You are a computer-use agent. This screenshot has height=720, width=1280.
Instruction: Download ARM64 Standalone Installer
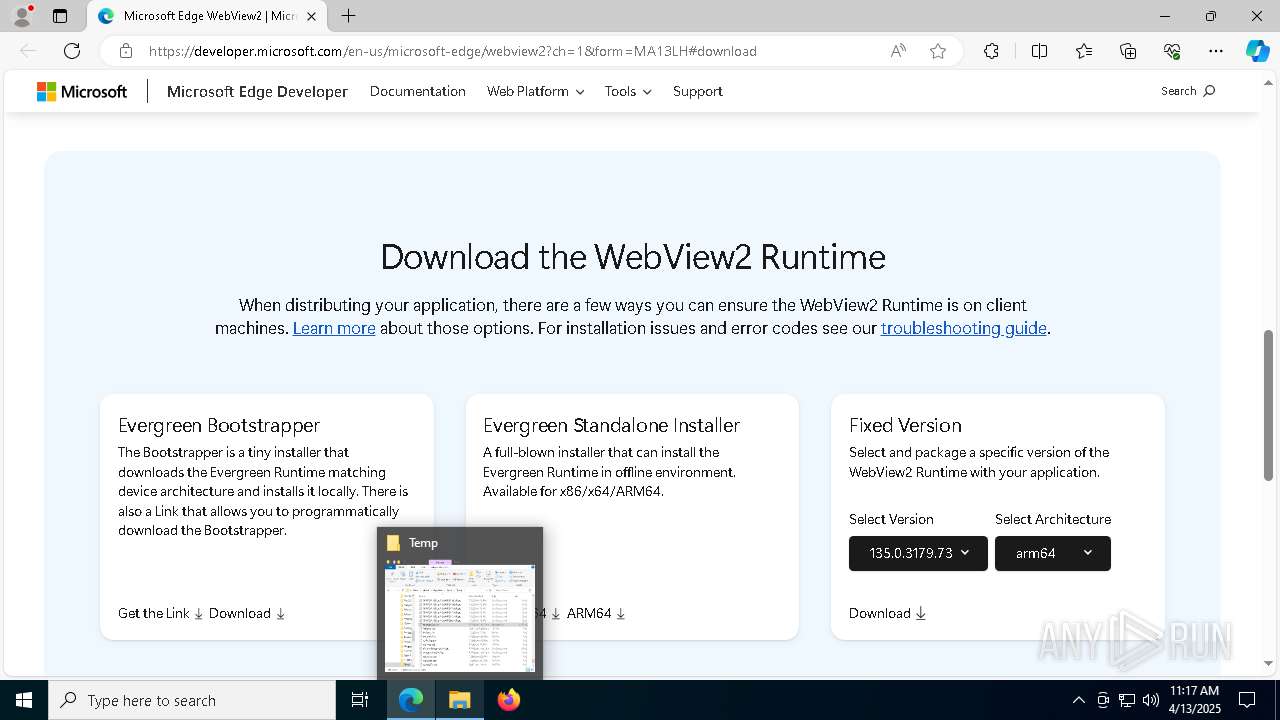[596, 613]
